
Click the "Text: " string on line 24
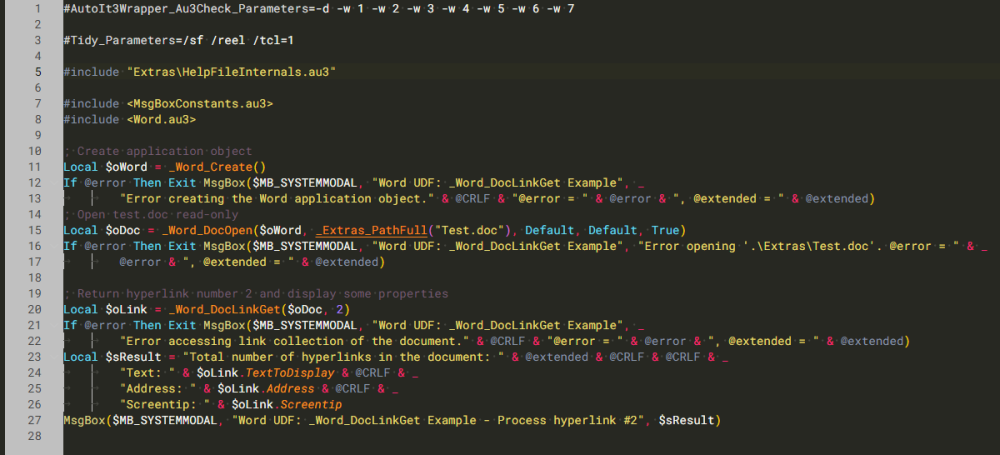(x=147, y=373)
